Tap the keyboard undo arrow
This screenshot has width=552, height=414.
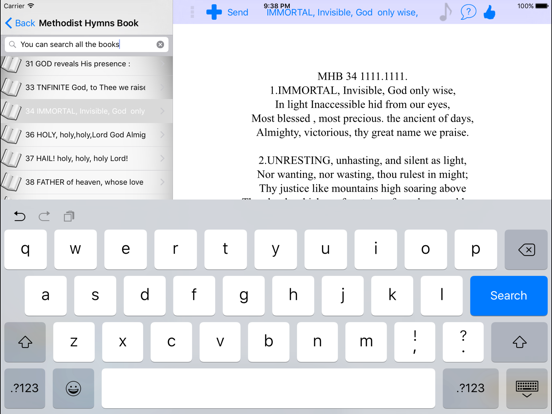point(19,216)
